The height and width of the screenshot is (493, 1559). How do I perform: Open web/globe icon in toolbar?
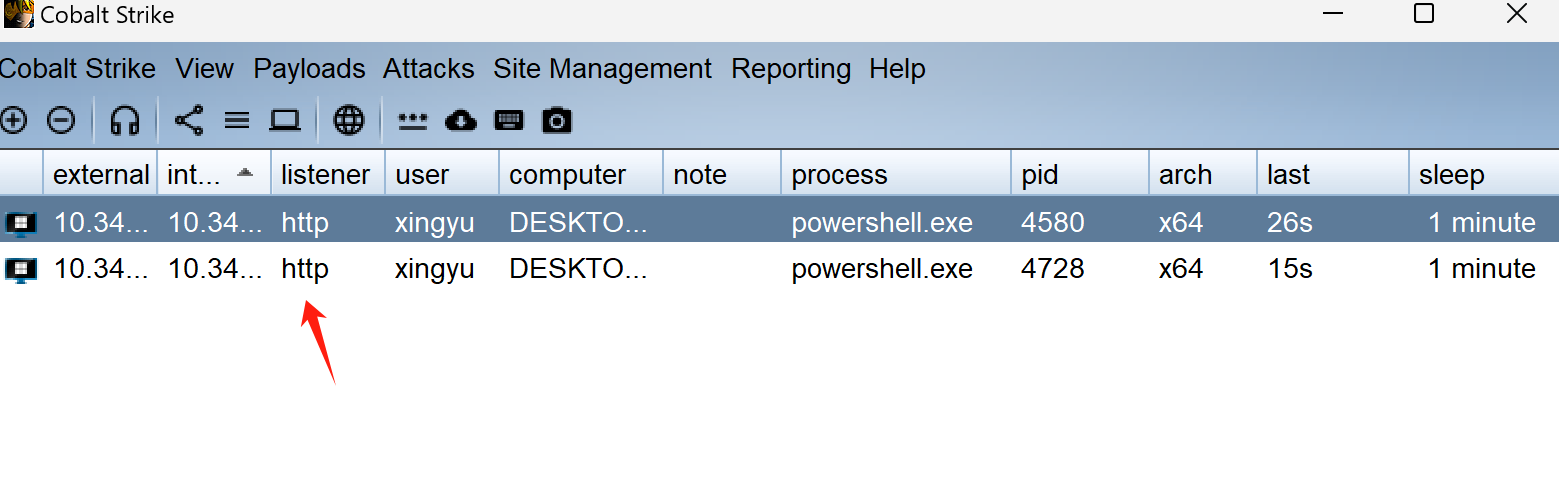tap(349, 121)
